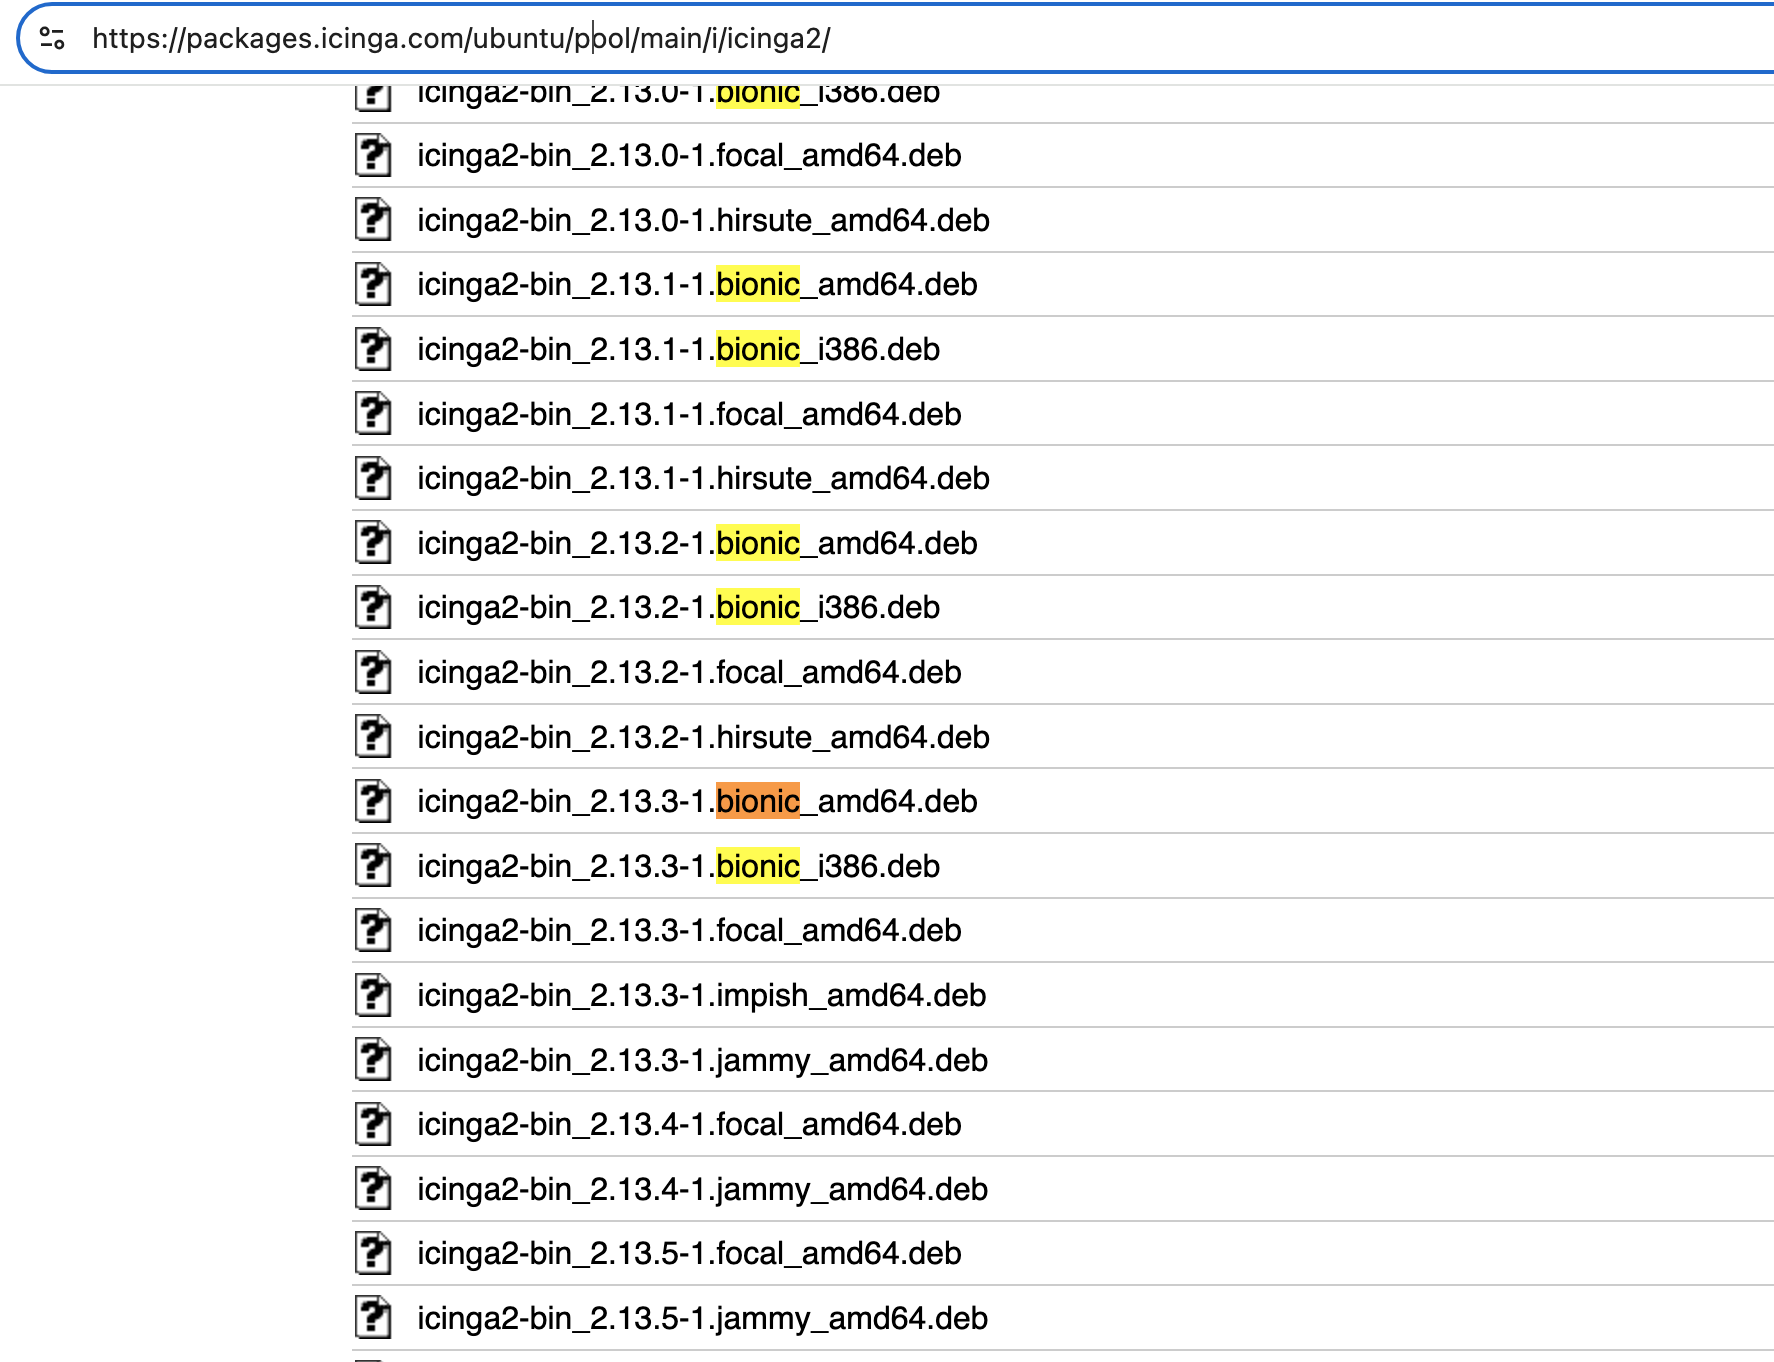Click file icon beside icinga2-bin_2.13.1-1.bionic_amd64.deb
The image size is (1774, 1362).
[x=373, y=285]
